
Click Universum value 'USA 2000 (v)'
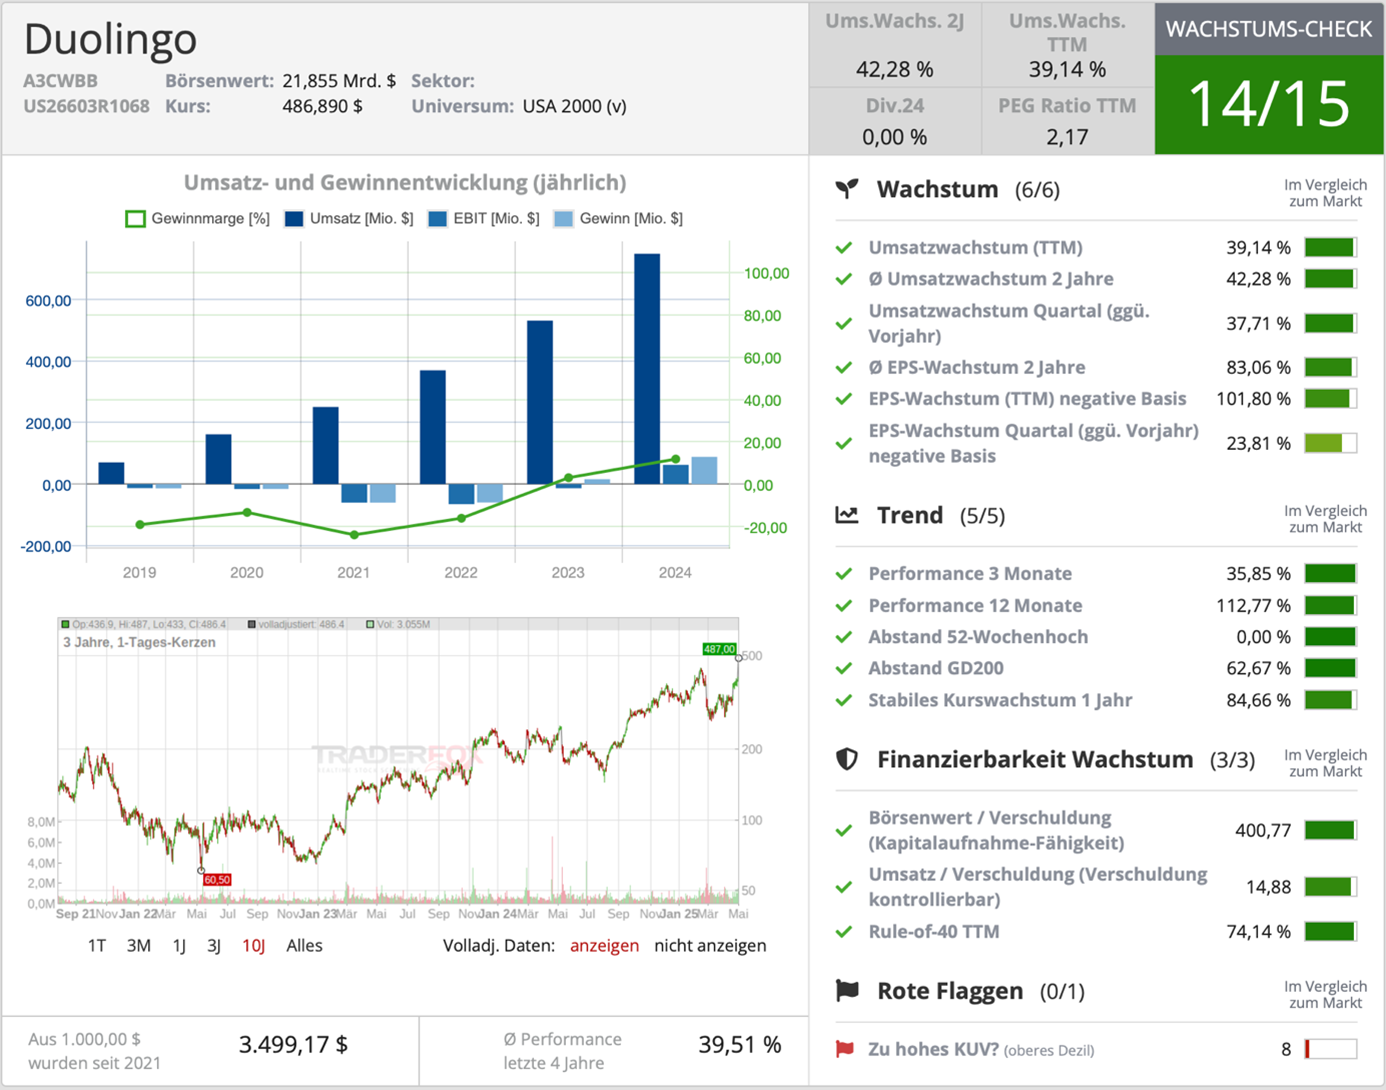[574, 106]
